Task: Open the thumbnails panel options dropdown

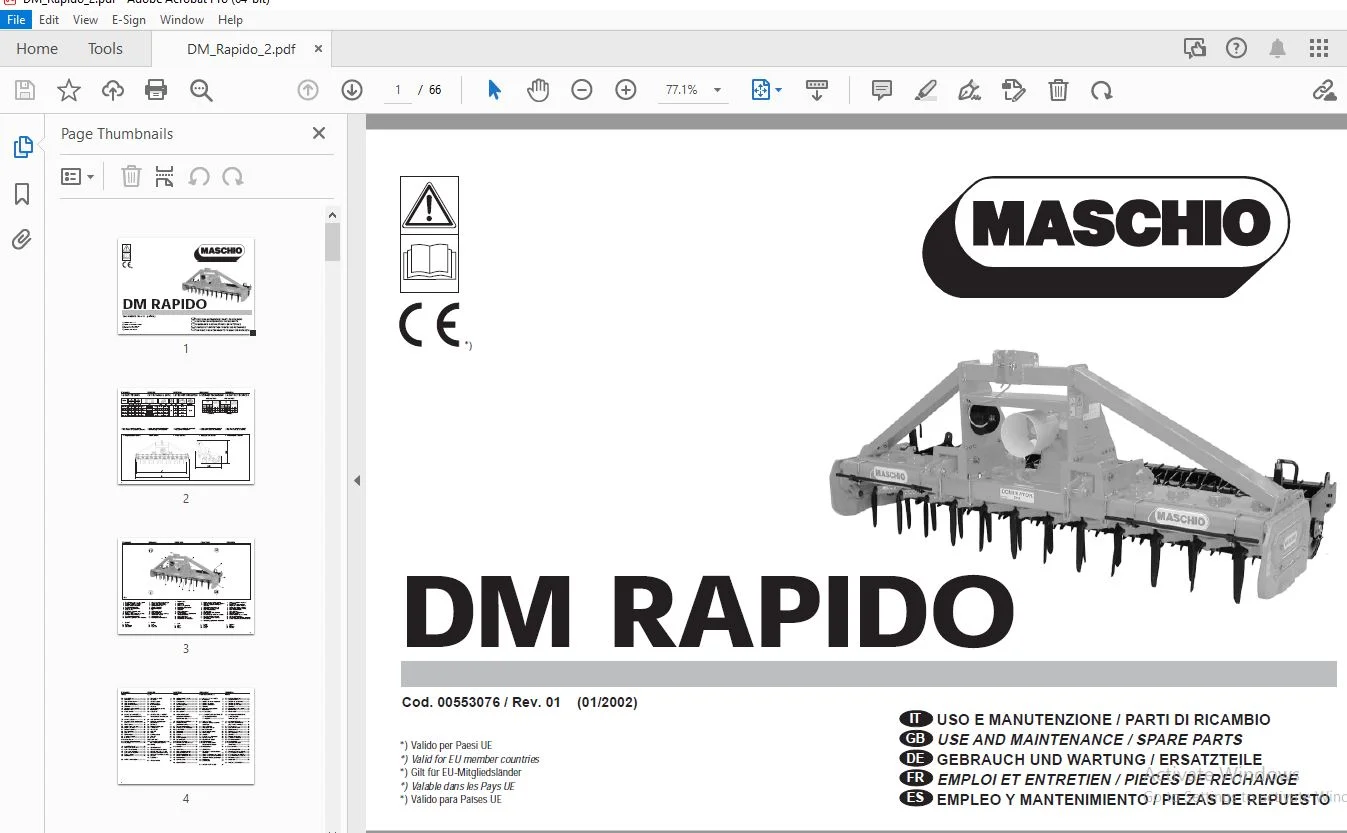Action: pyautogui.click(x=78, y=177)
